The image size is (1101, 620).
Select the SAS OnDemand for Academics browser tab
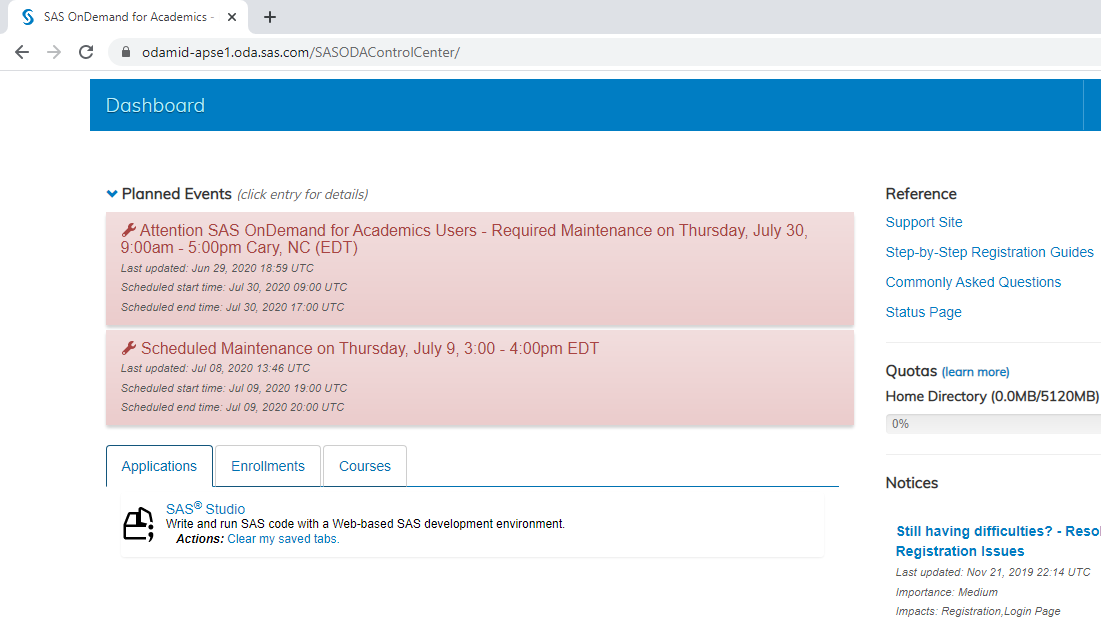128,17
